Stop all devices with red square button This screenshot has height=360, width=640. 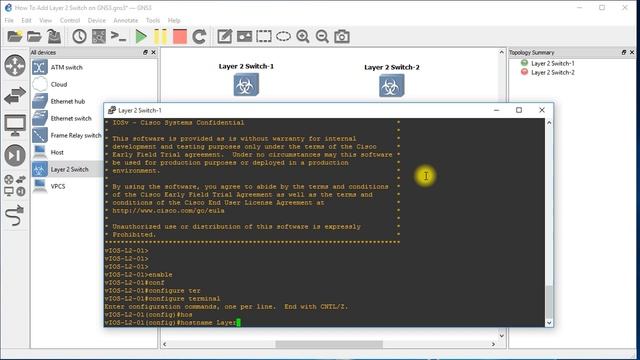pyautogui.click(x=180, y=37)
